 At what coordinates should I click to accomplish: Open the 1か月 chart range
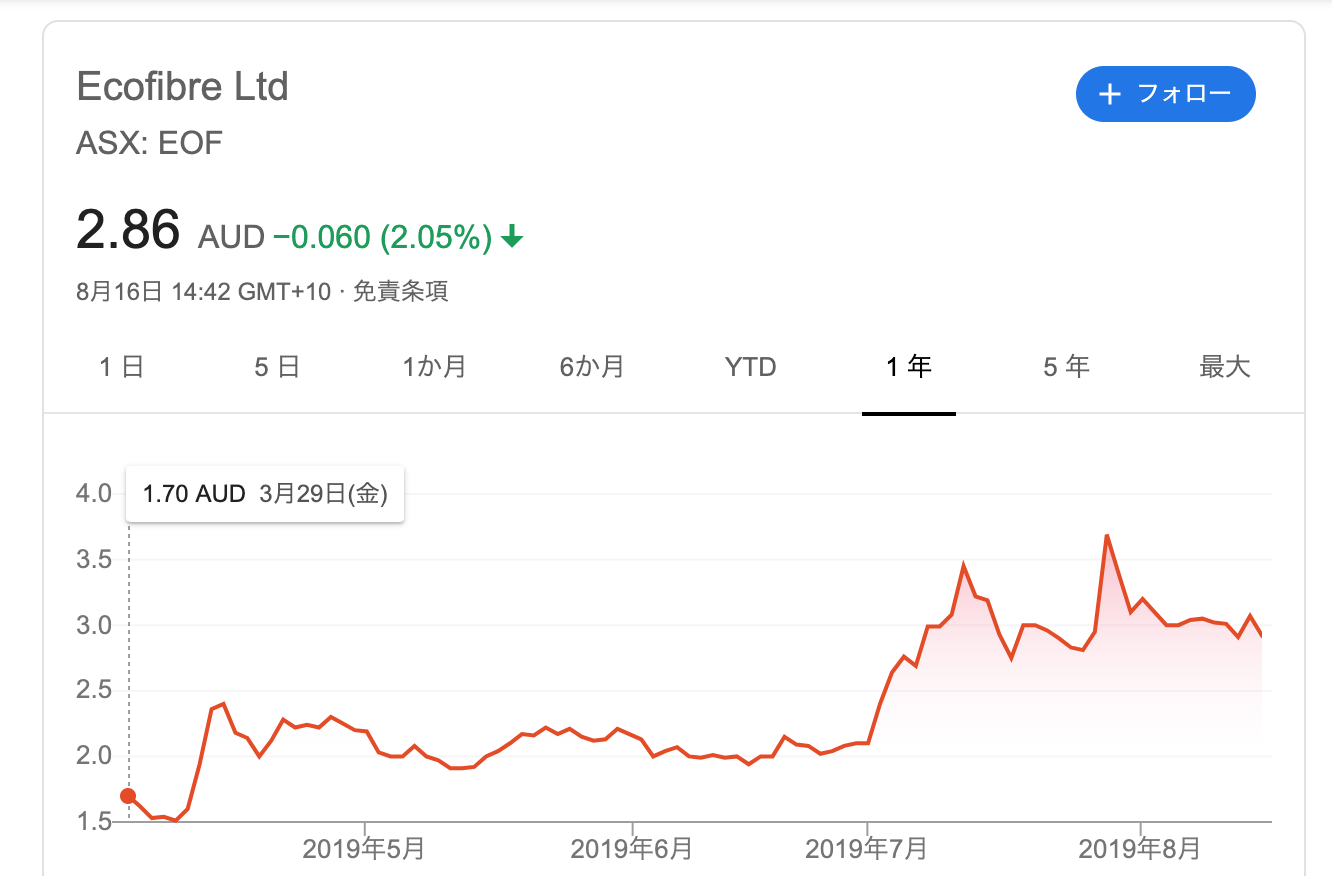pyautogui.click(x=434, y=367)
